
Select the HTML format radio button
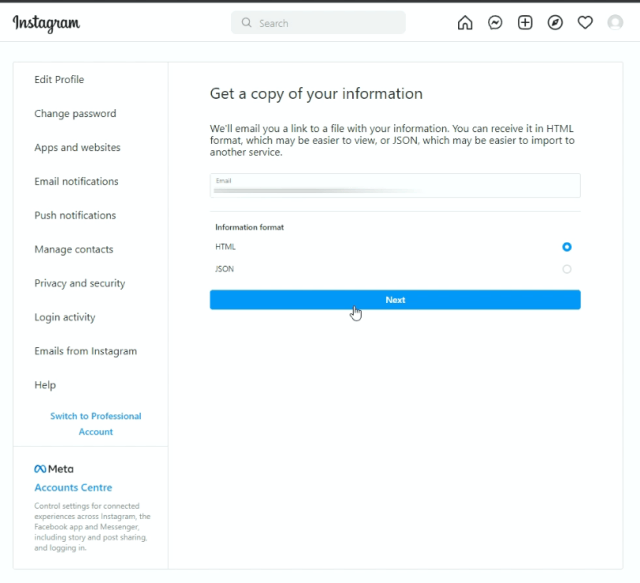[x=567, y=247]
